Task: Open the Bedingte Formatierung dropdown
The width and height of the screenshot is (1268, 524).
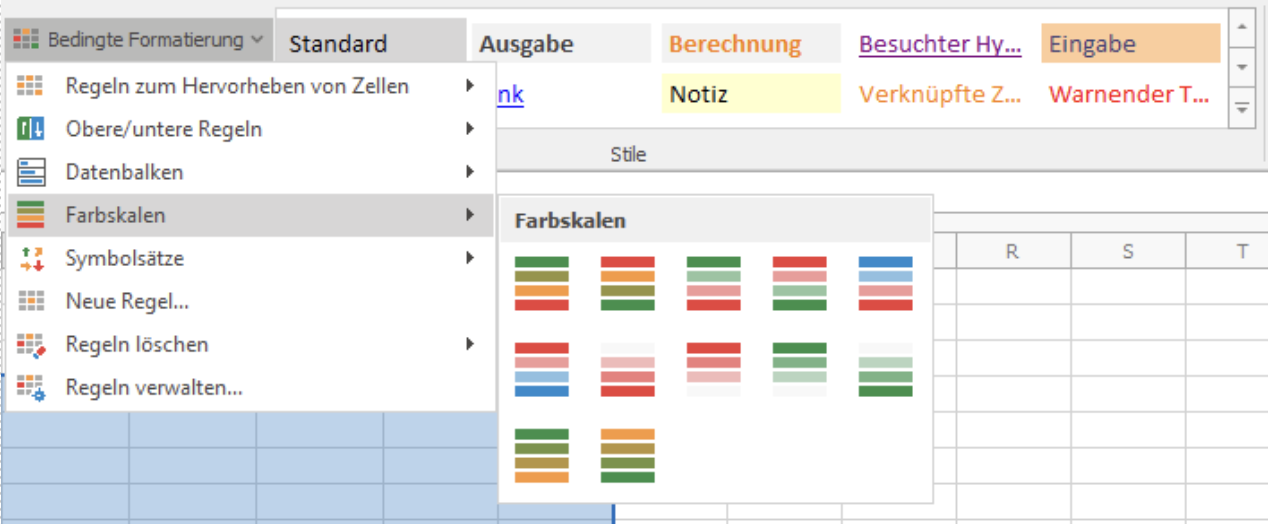Action: [139, 40]
